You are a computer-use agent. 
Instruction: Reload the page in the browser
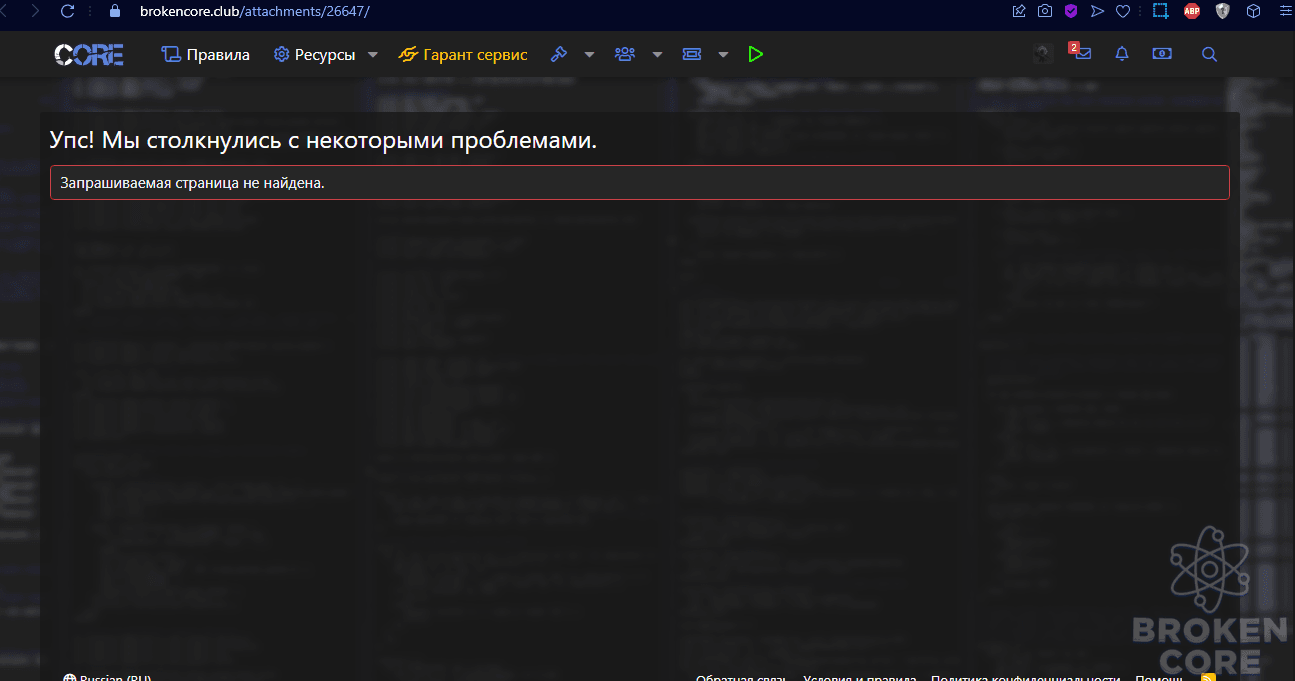68,11
